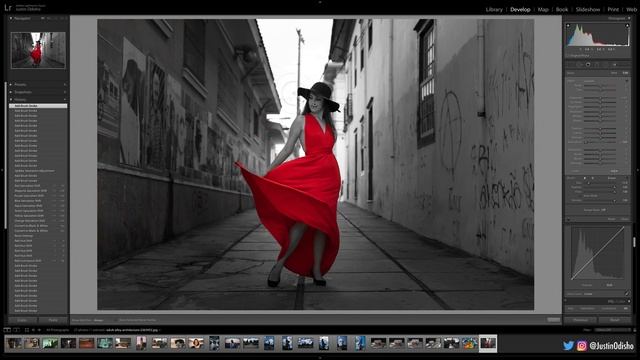Switch to the Develop module
Screen dimensions: 640x360
520,9
